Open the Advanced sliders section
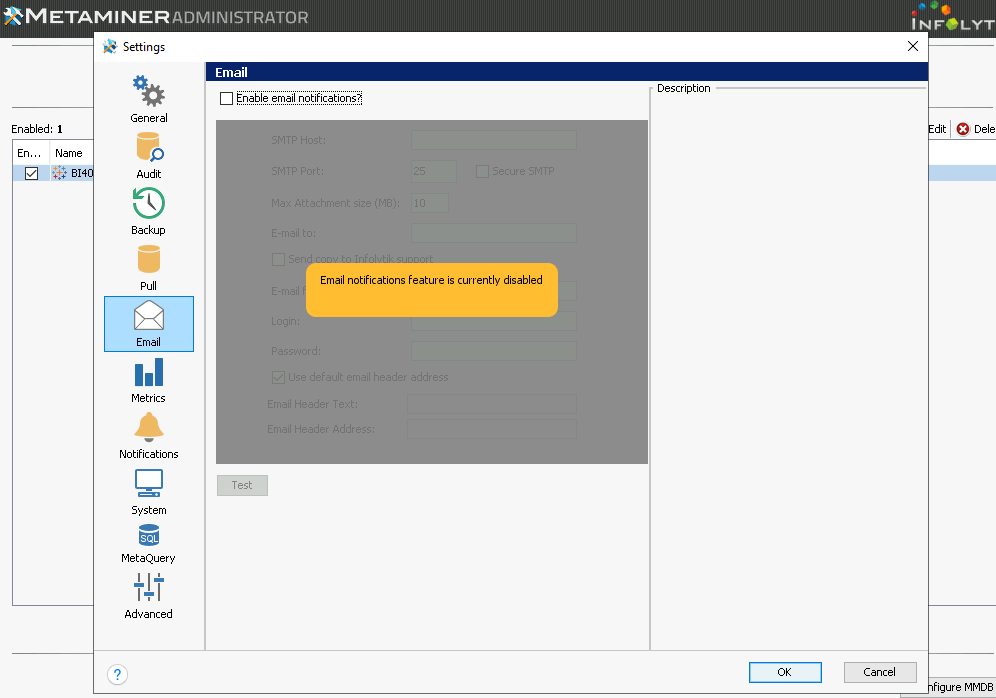The height and width of the screenshot is (698, 996). coord(149,596)
